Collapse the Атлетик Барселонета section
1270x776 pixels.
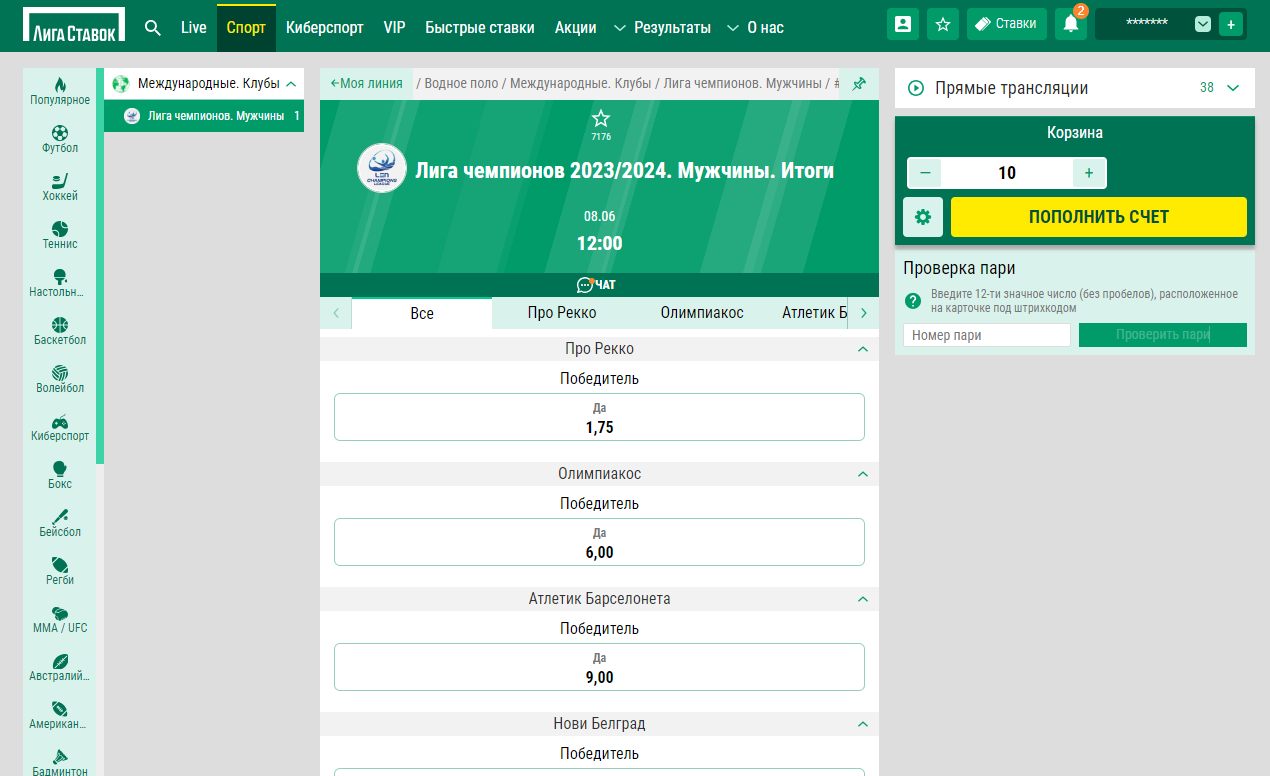862,599
